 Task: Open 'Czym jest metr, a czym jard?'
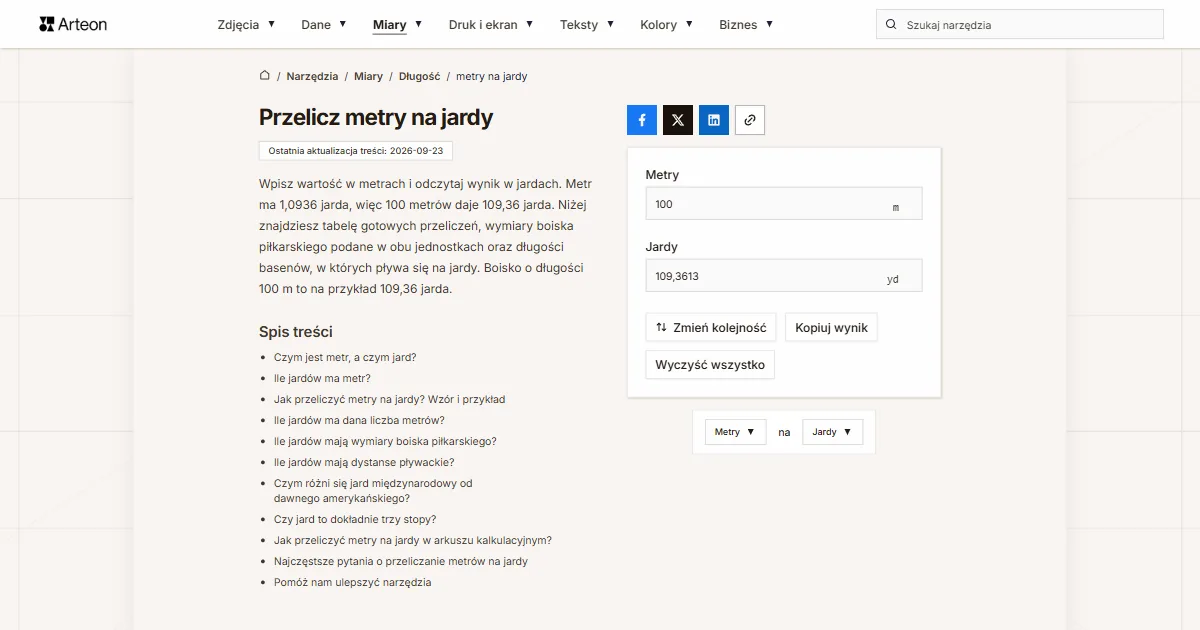pos(345,357)
